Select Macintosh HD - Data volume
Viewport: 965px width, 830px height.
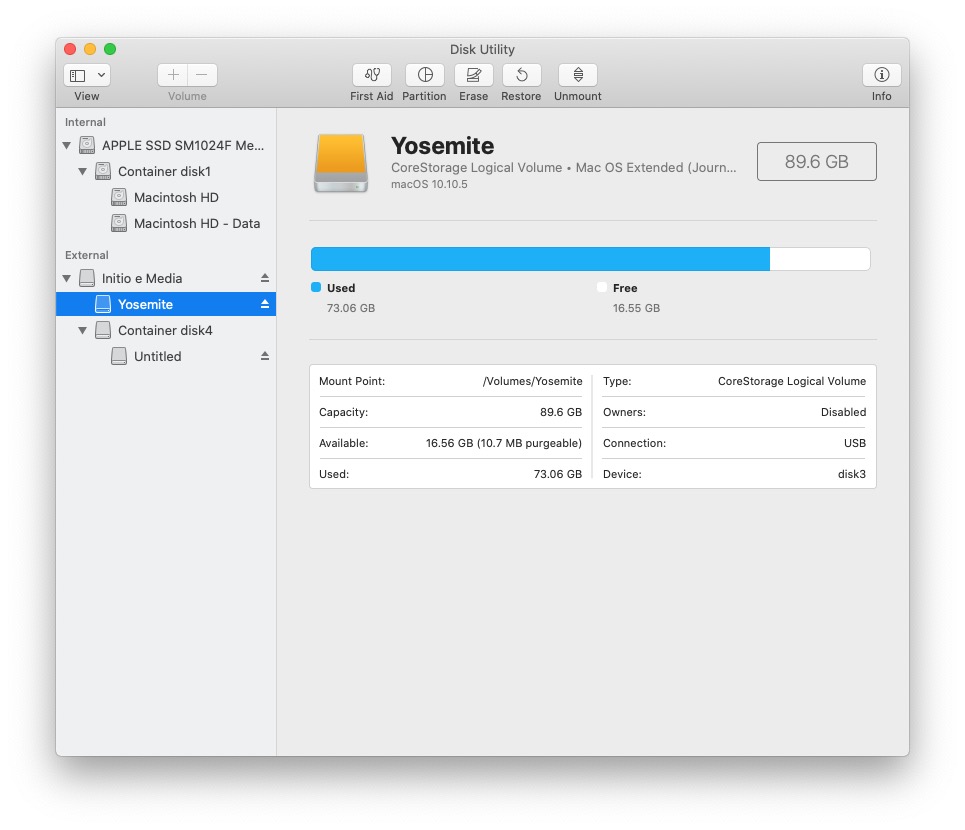click(x=166, y=223)
